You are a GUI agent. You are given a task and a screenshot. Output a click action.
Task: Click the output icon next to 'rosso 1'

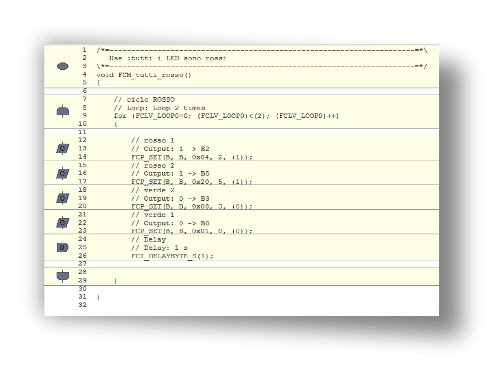[x=63, y=148]
